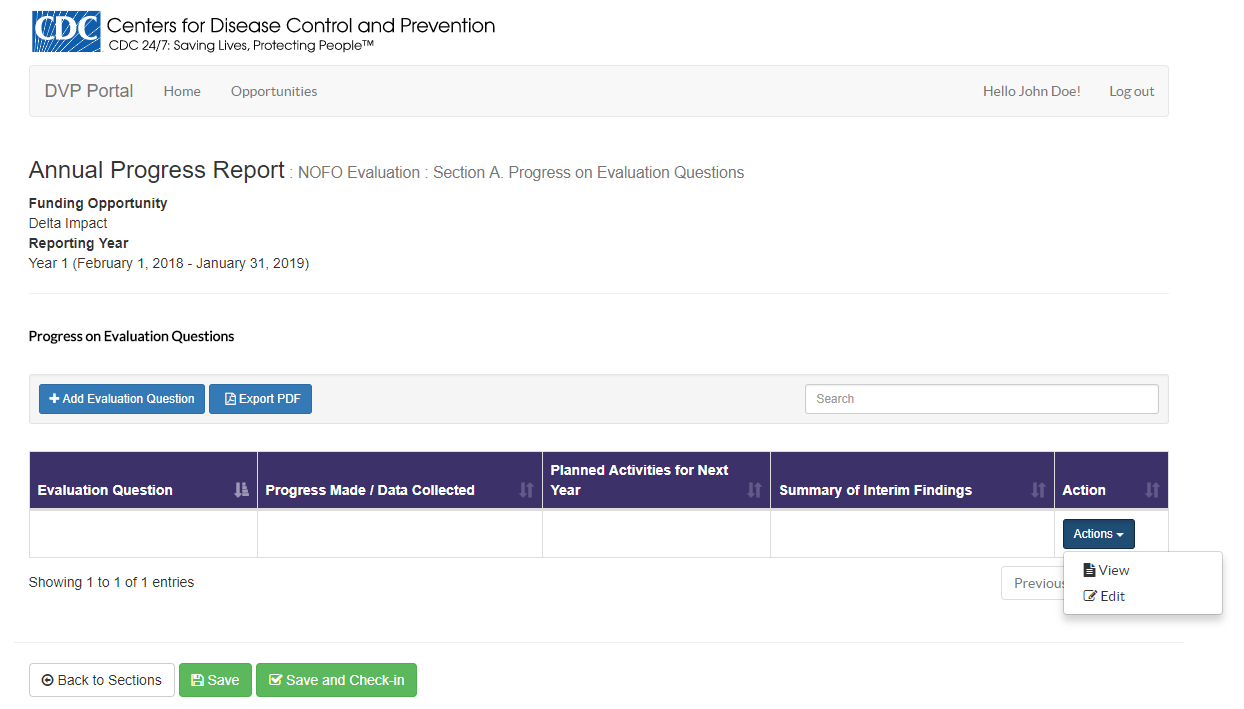Log out of the portal
1244x709 pixels.
[x=1131, y=91]
